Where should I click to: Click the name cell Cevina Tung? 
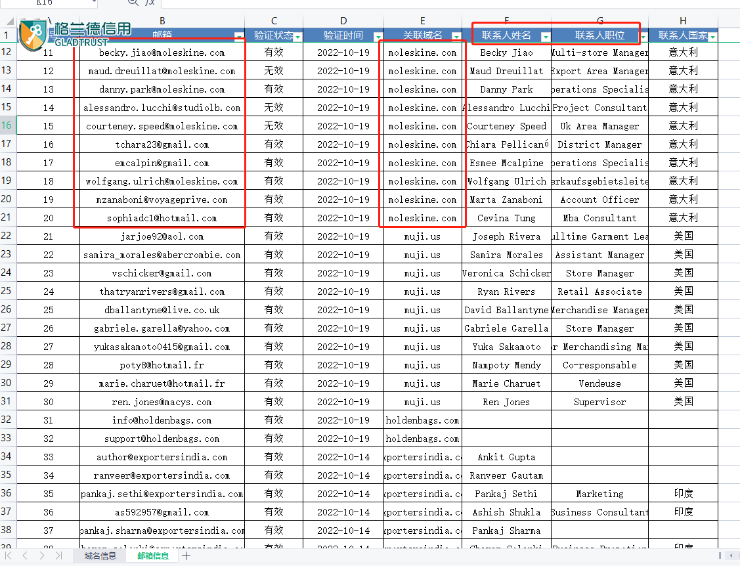tap(506, 218)
